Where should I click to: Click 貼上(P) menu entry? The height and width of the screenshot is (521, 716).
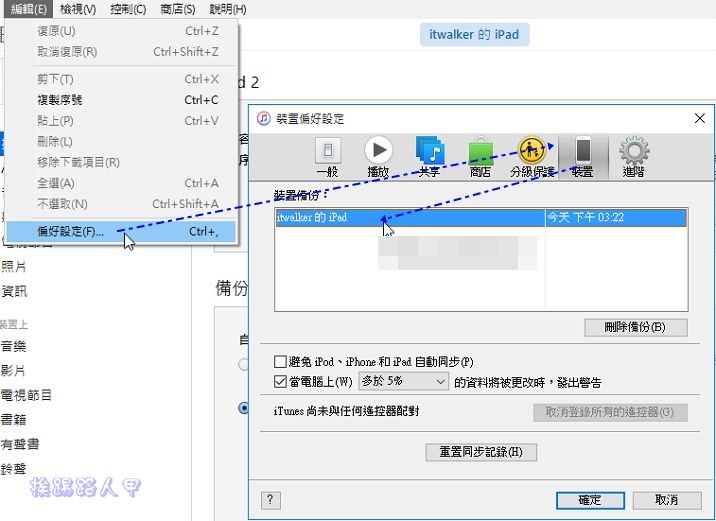pos(121,121)
